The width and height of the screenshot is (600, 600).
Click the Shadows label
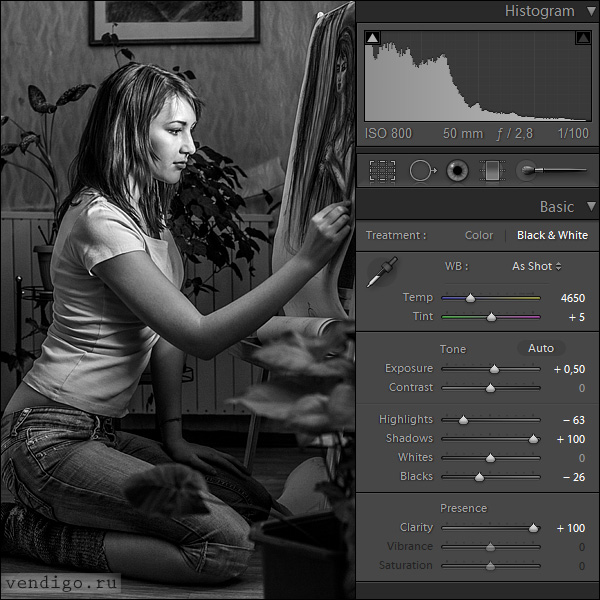pos(409,439)
